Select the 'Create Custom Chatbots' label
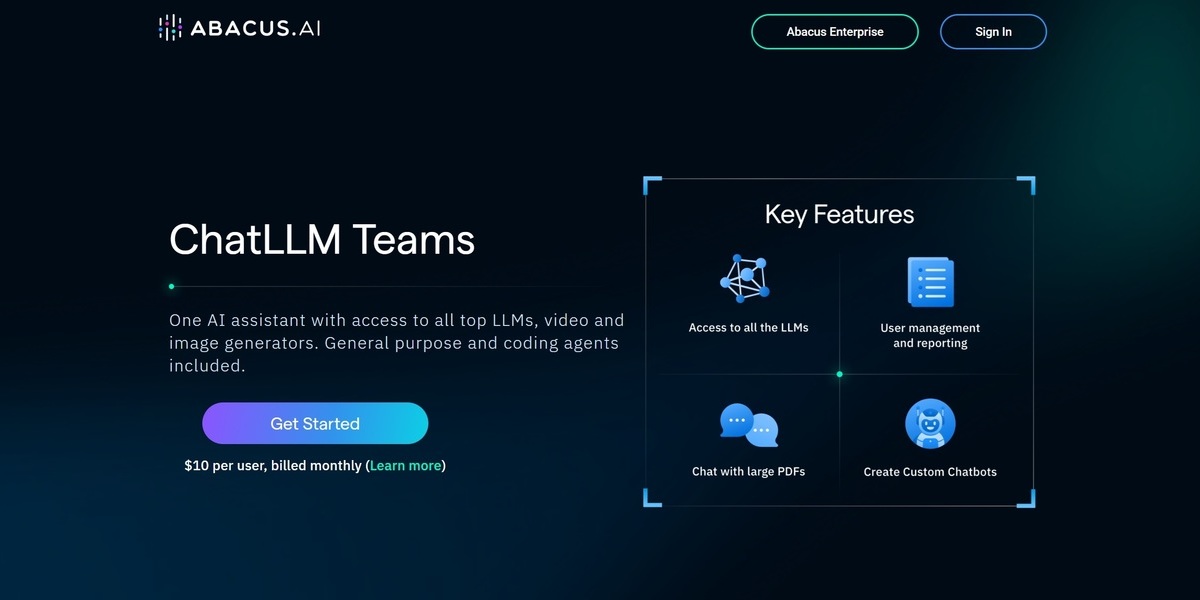The image size is (1200, 600). pos(930,472)
